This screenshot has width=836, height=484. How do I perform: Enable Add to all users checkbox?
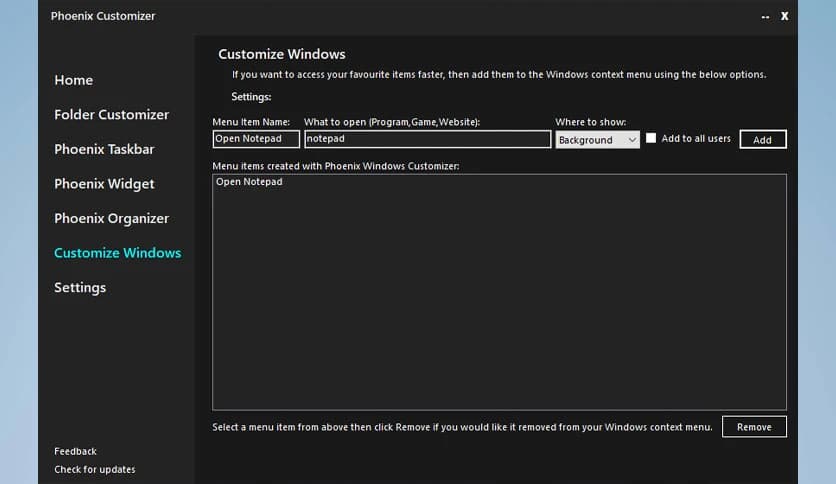651,138
